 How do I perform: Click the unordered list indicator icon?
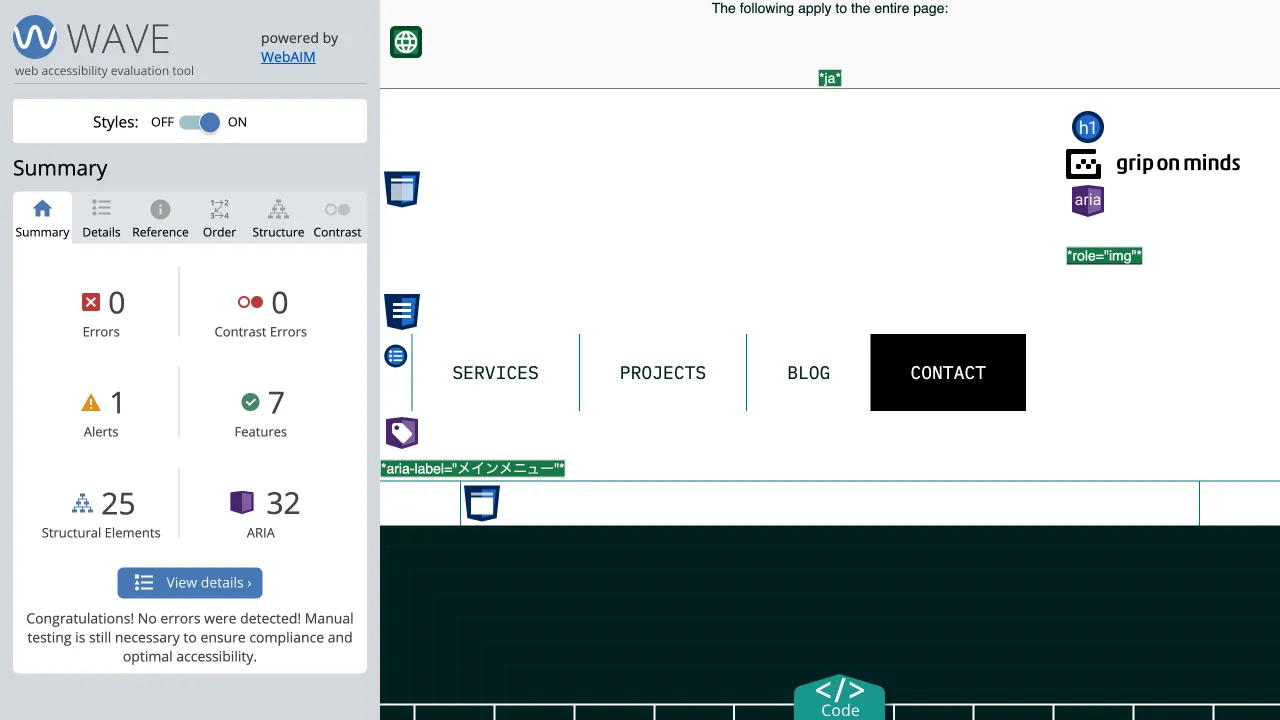coord(396,356)
